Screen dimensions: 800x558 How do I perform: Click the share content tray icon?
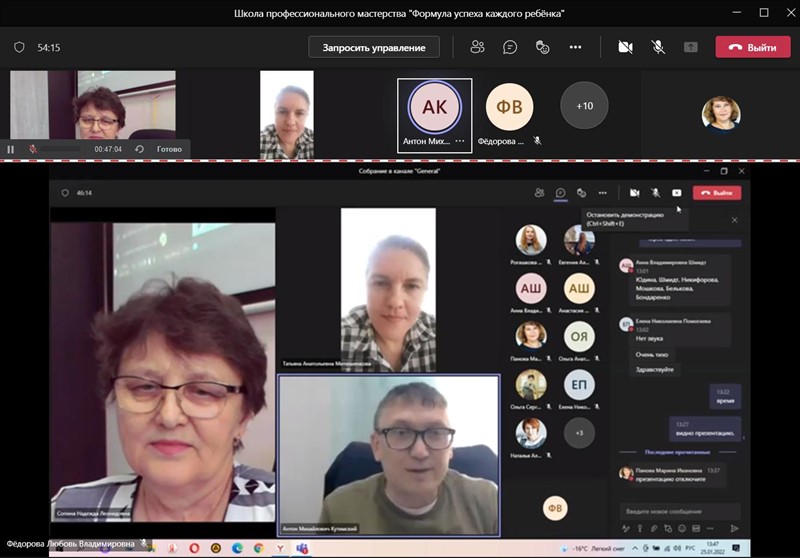point(691,47)
